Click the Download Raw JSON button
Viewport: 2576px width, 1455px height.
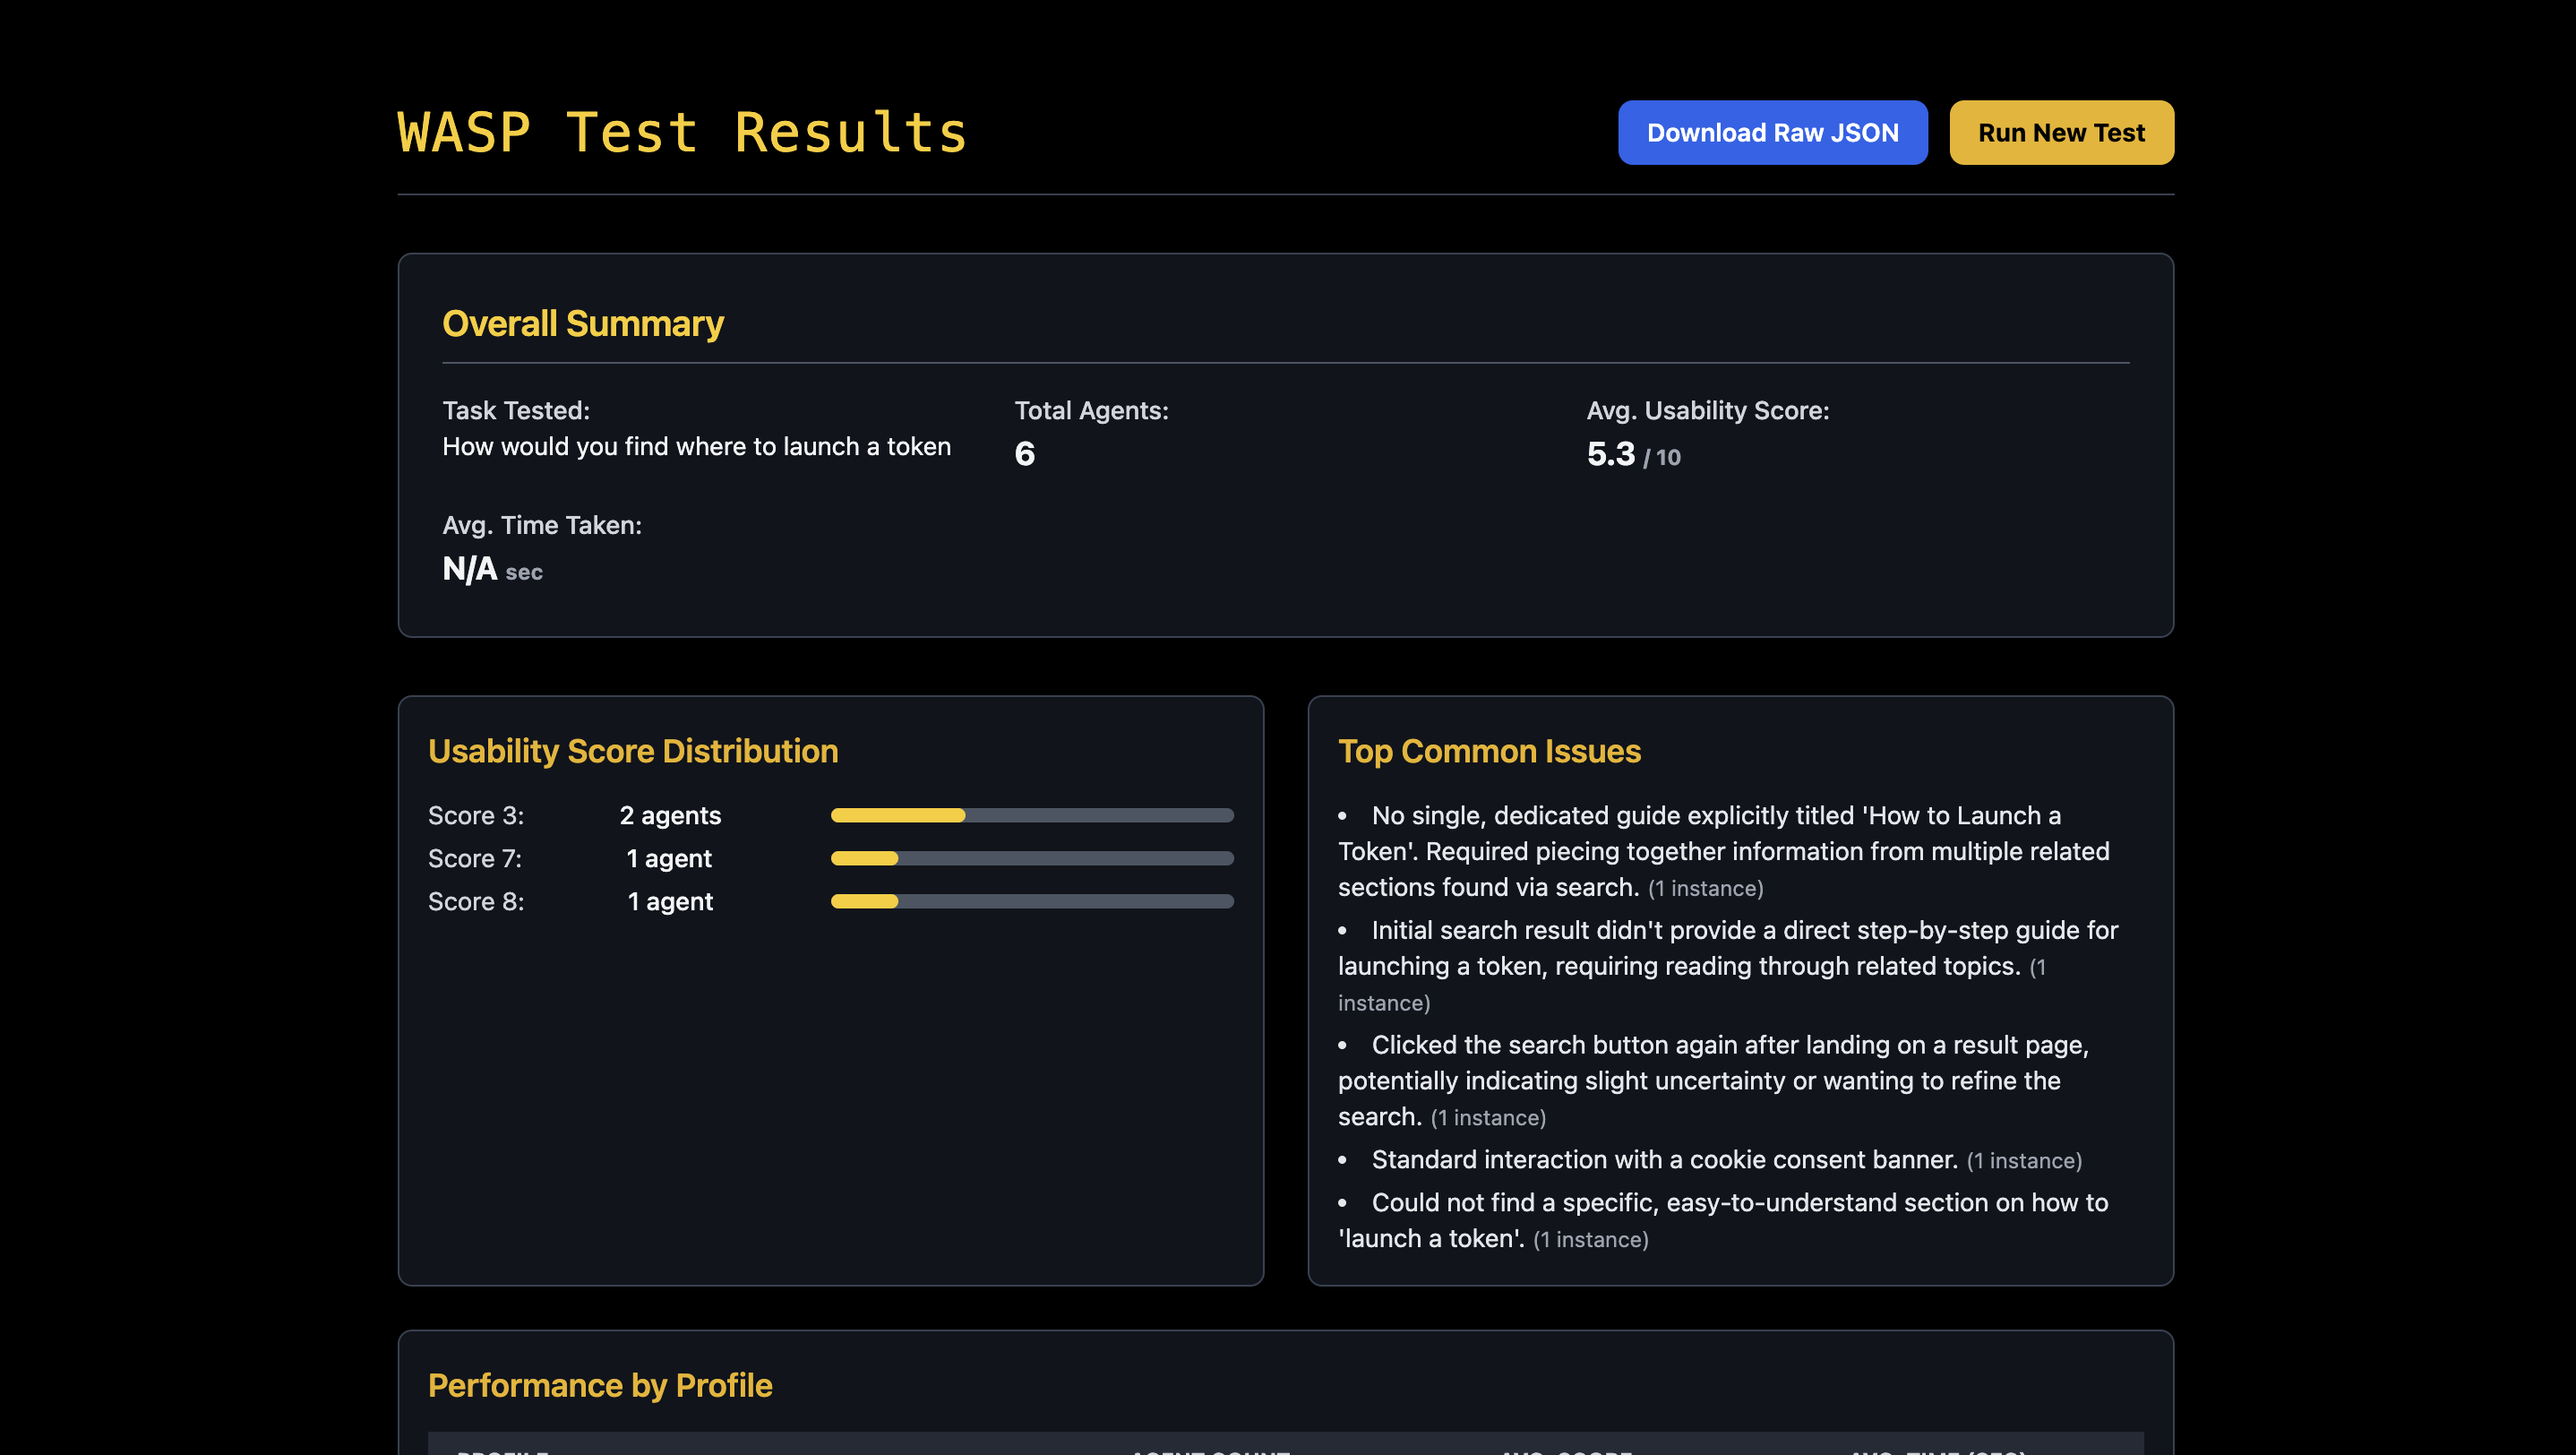pyautogui.click(x=1772, y=133)
